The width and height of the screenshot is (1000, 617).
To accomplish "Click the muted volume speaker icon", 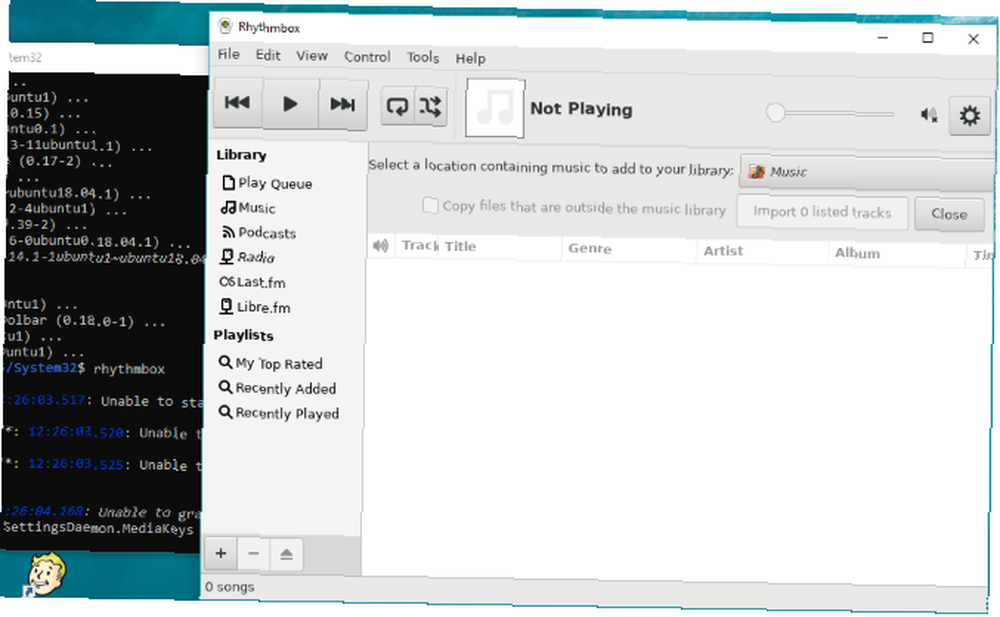I will [x=929, y=115].
